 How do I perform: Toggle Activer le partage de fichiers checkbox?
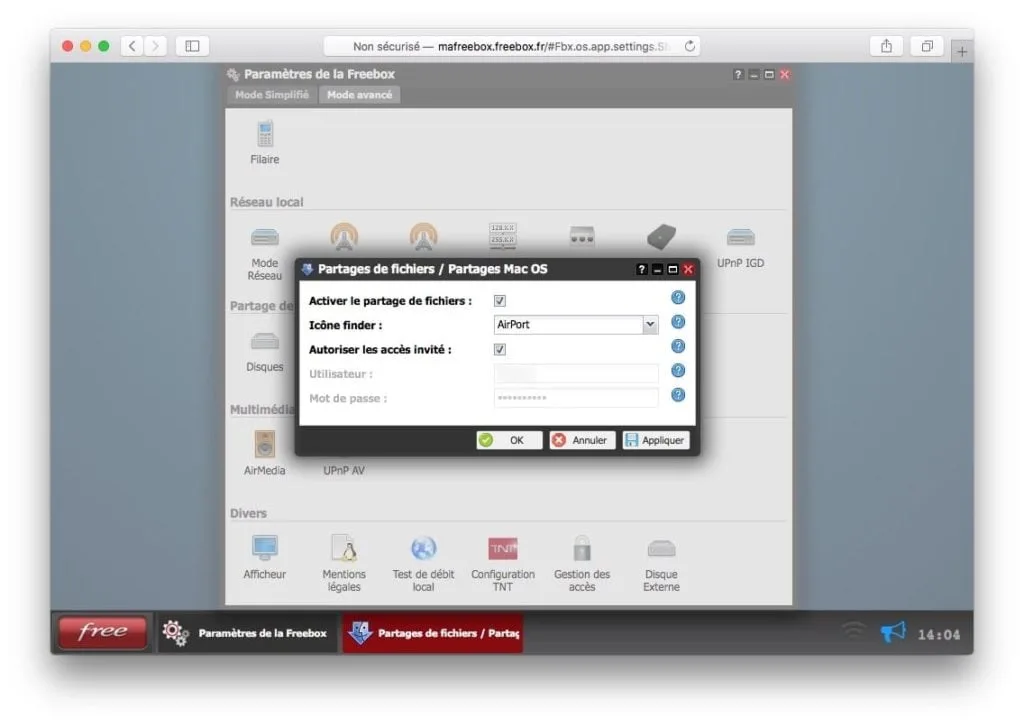click(x=500, y=300)
